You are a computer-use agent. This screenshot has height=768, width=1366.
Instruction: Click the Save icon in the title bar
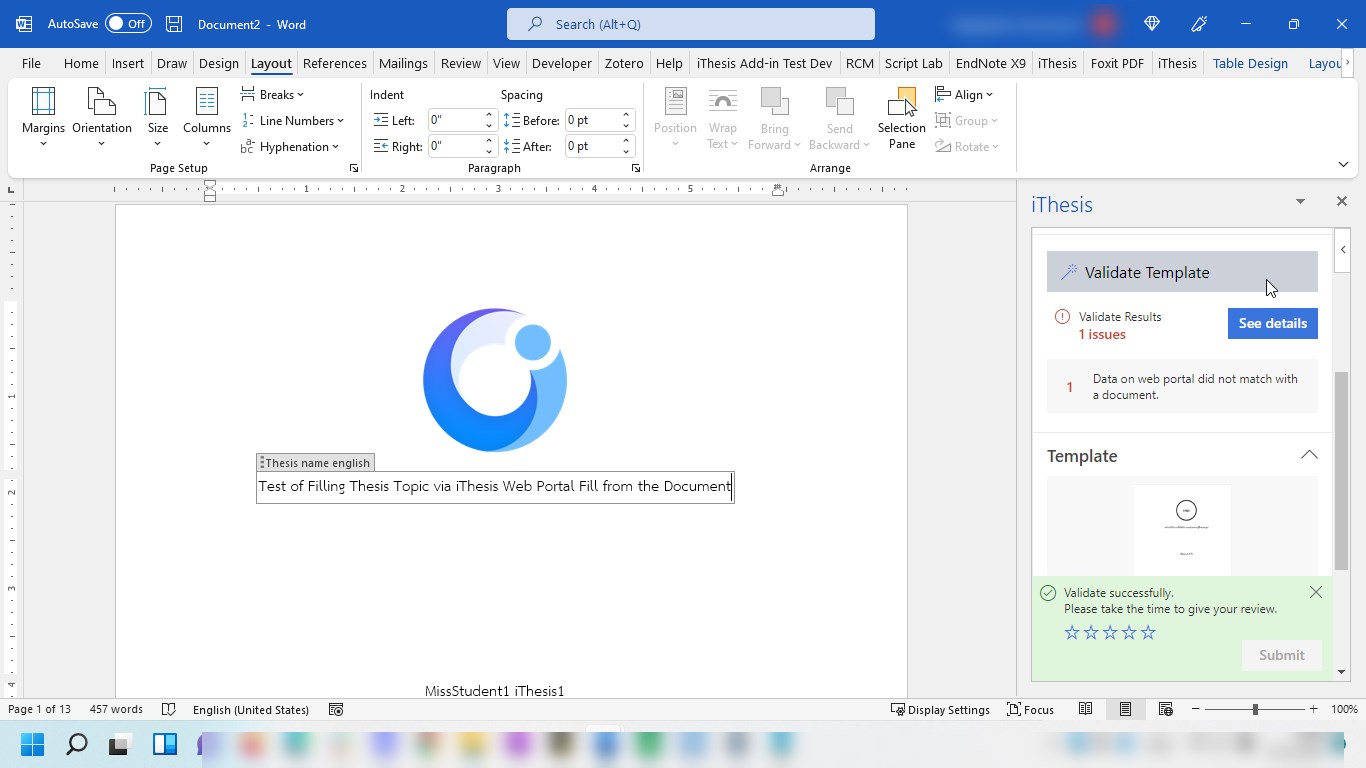click(x=174, y=24)
